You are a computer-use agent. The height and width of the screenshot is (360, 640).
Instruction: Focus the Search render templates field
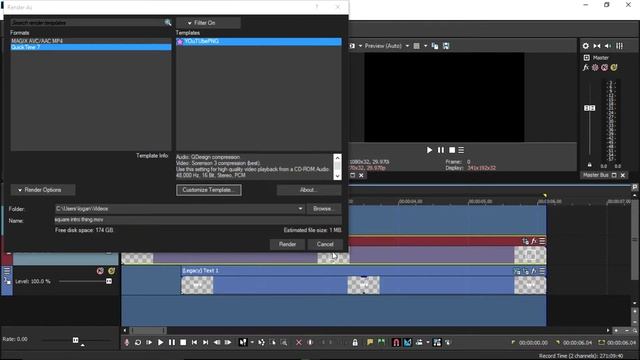[87, 22]
